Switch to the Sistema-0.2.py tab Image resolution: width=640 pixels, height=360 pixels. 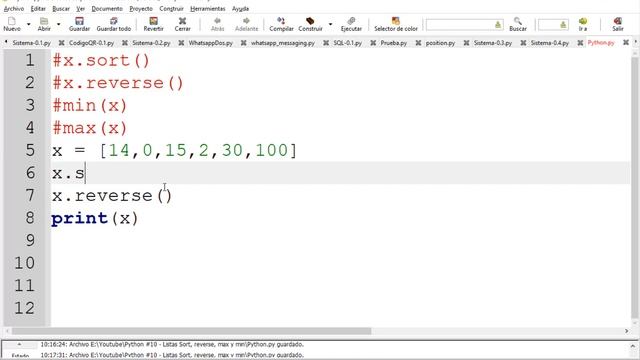pos(151,43)
